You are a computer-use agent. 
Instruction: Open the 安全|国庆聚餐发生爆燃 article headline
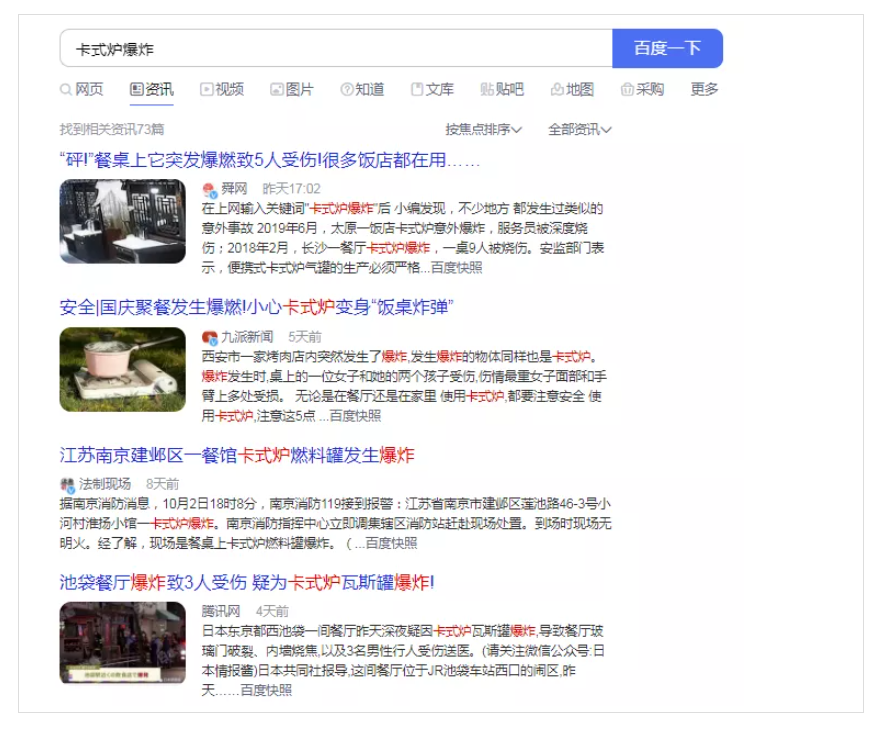point(257,307)
